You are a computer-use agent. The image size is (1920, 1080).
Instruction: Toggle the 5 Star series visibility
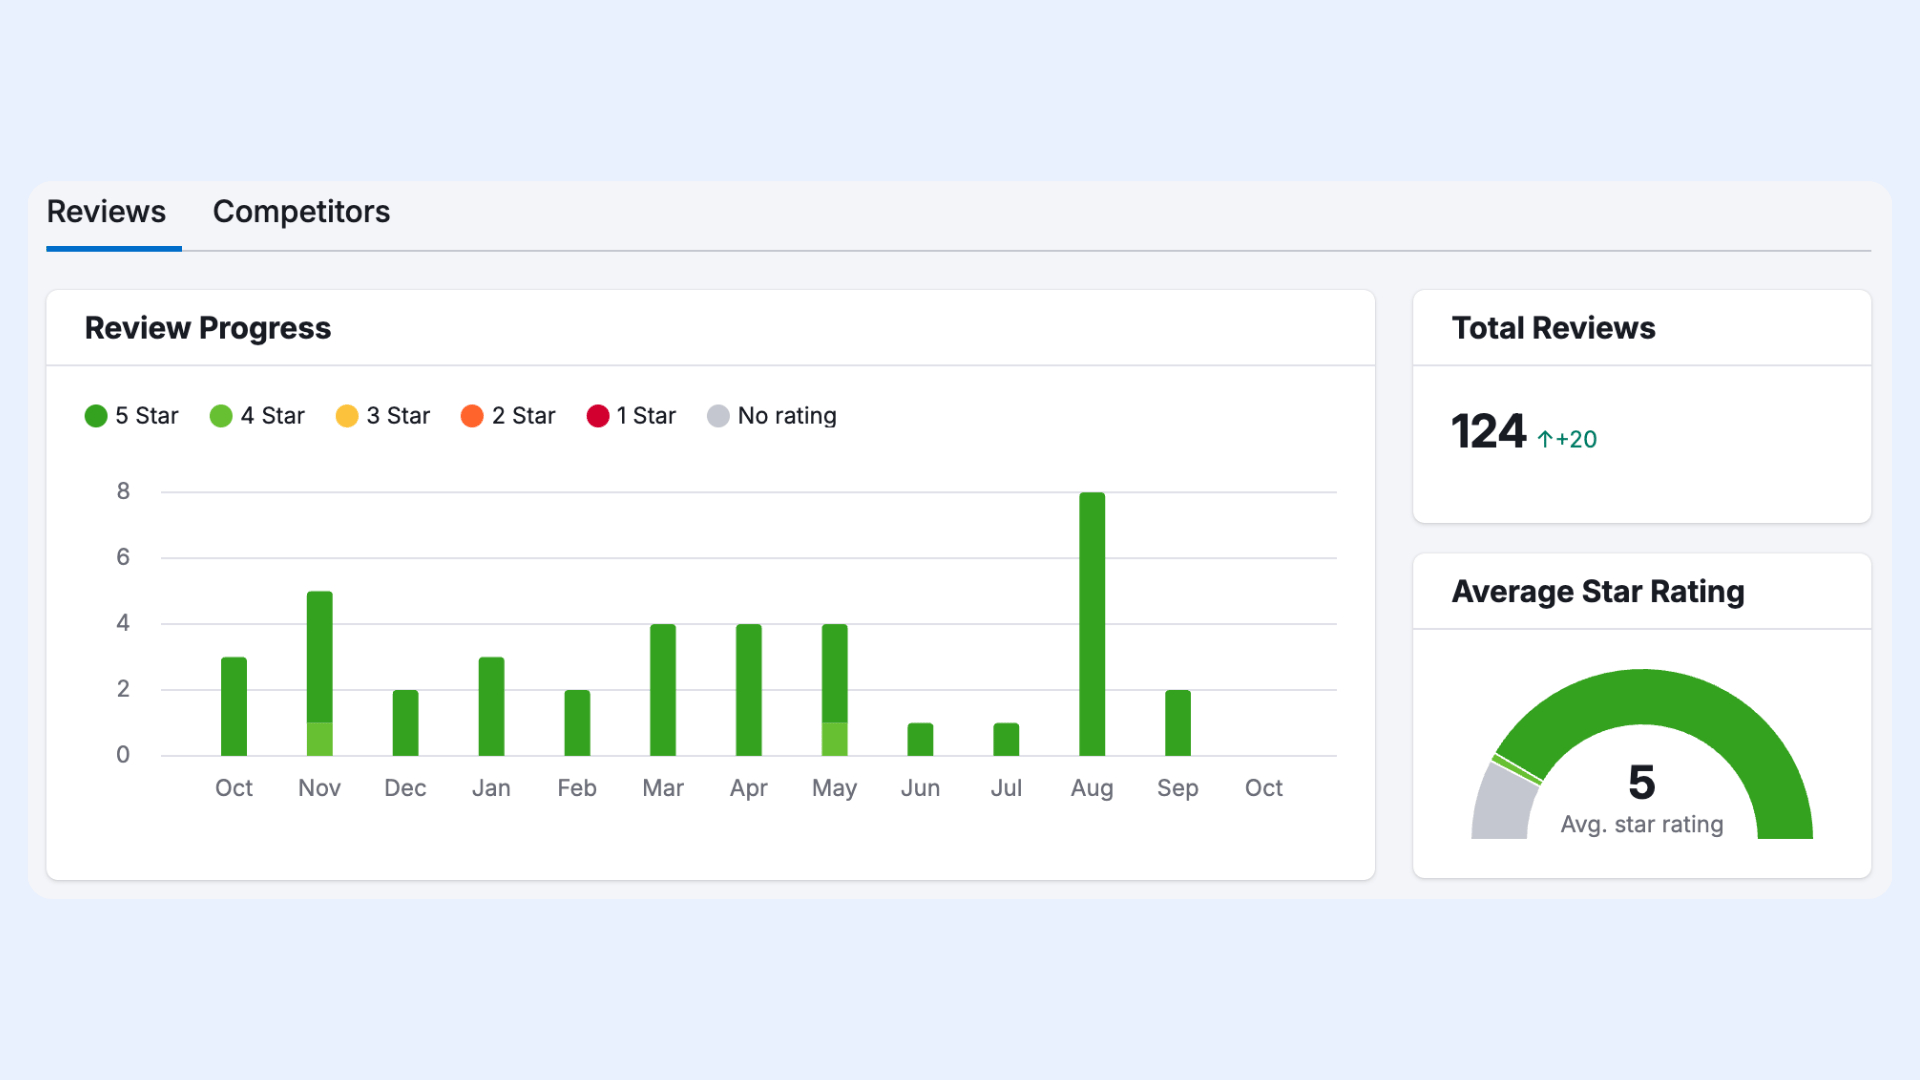[x=131, y=416]
